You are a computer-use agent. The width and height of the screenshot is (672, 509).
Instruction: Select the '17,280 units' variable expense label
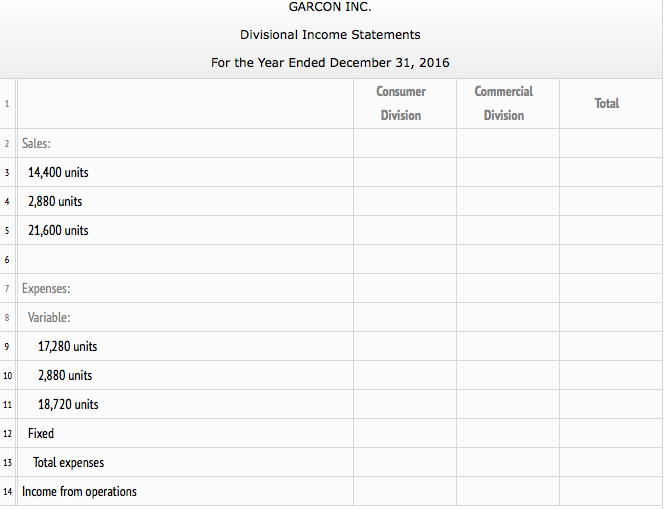pos(68,346)
